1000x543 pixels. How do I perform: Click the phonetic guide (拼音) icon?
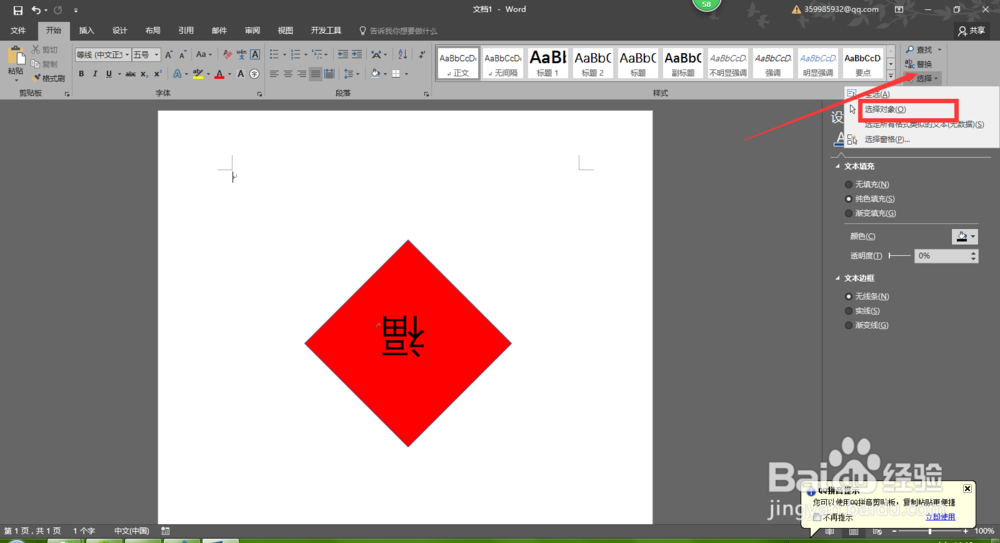pos(241,55)
